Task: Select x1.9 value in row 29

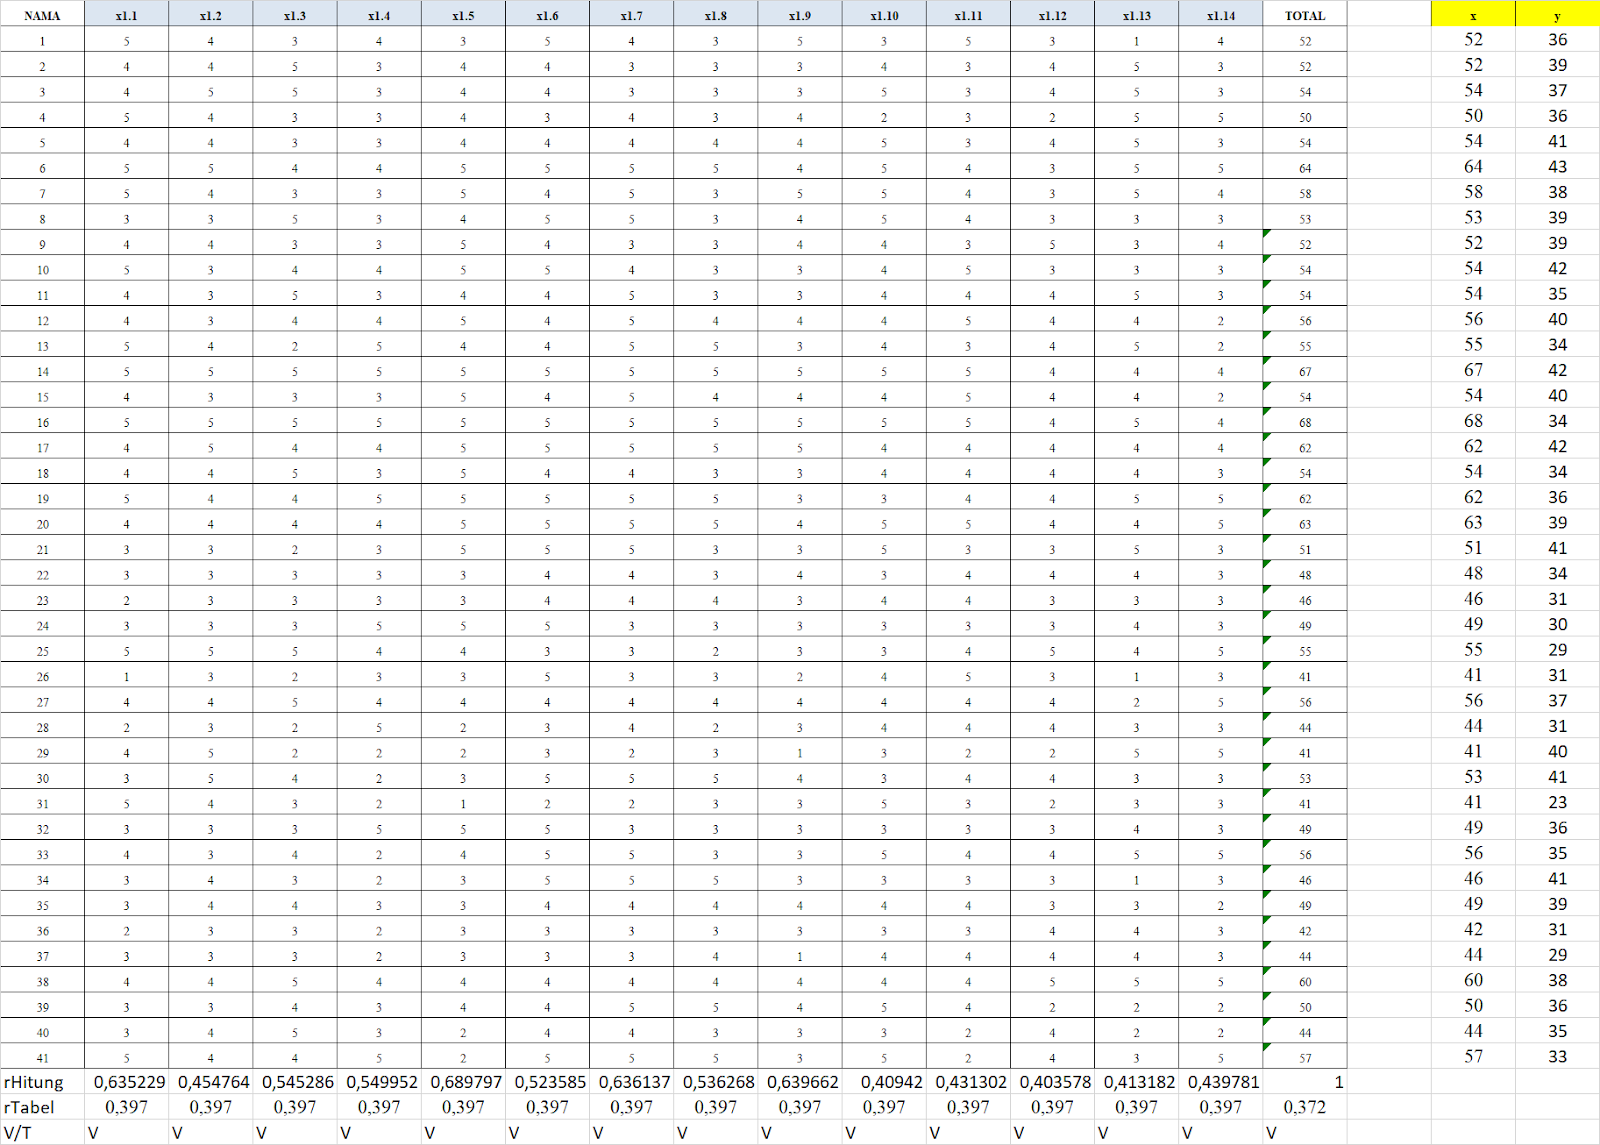Action: (799, 753)
